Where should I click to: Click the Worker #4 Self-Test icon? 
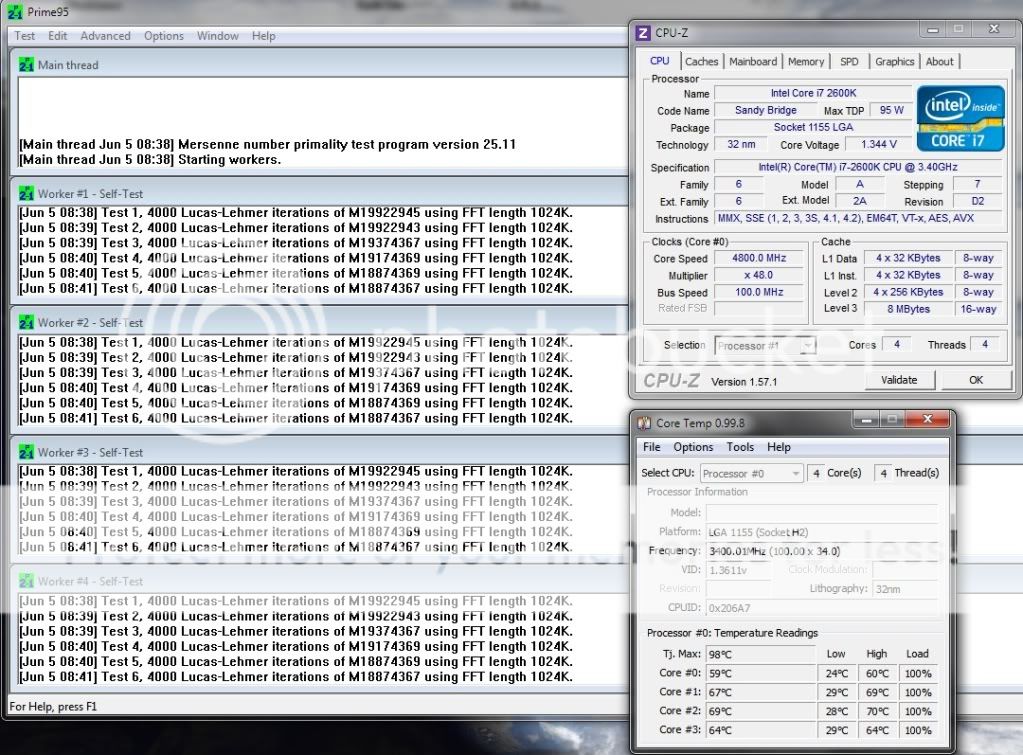tap(26, 581)
